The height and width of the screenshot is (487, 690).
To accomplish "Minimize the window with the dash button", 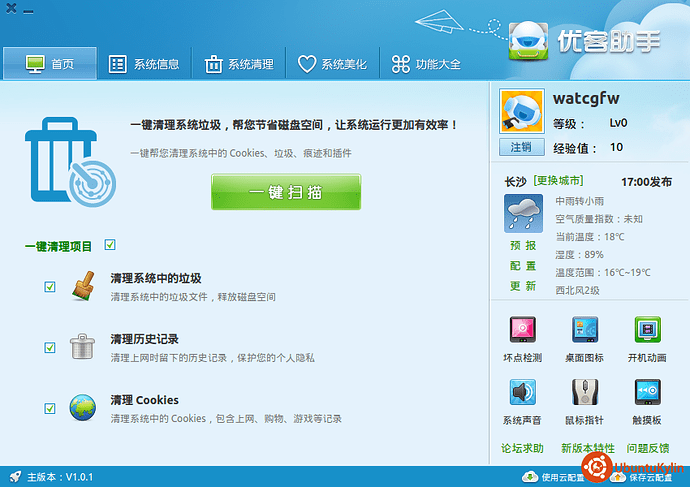I will (x=28, y=12).
